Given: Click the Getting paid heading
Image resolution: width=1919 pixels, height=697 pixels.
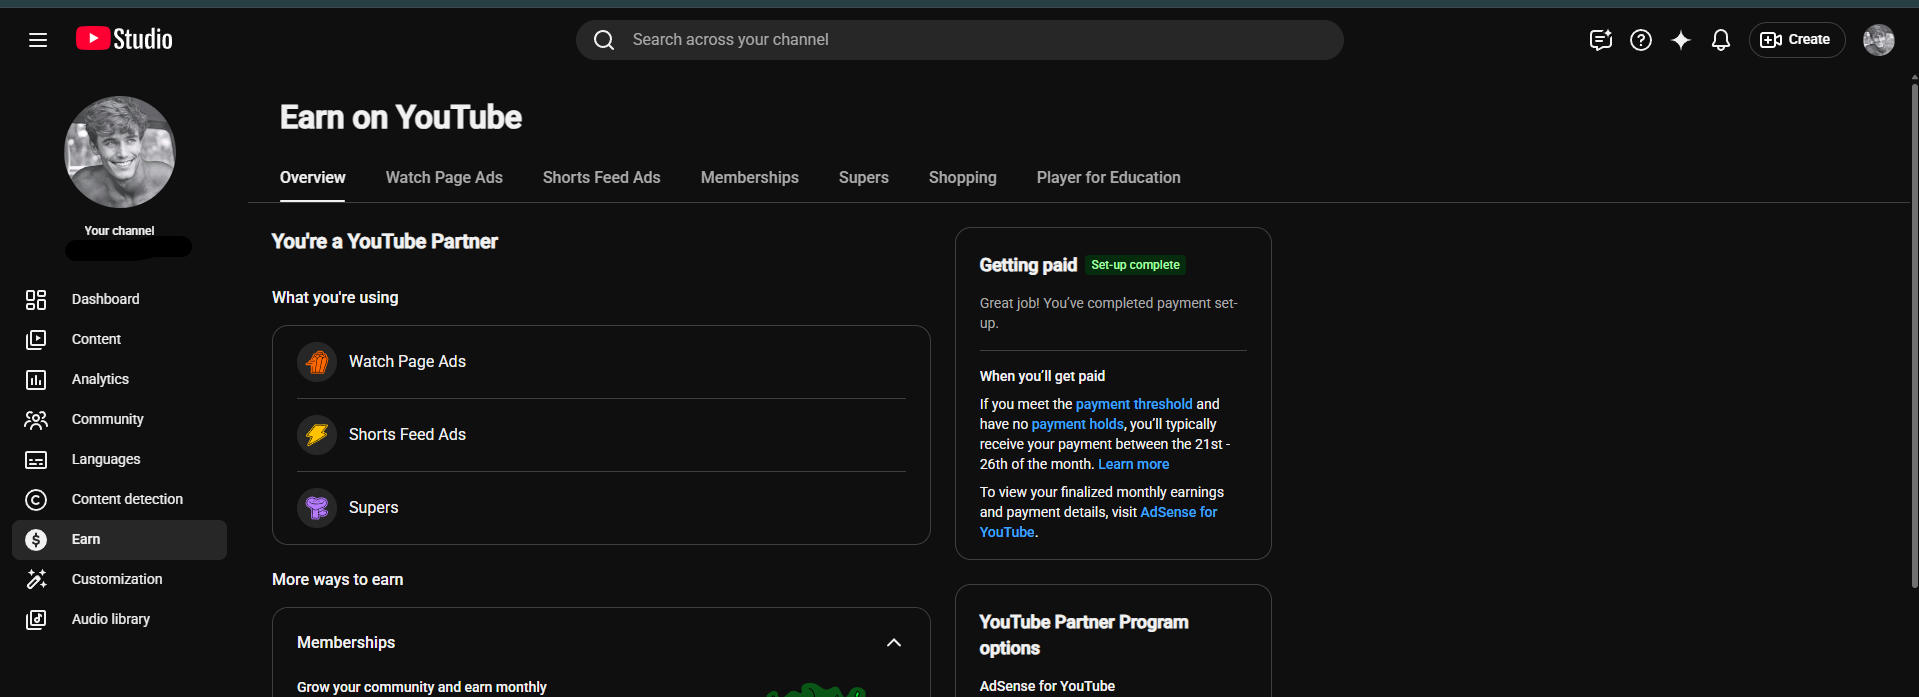Looking at the screenshot, I should click(x=1028, y=265).
